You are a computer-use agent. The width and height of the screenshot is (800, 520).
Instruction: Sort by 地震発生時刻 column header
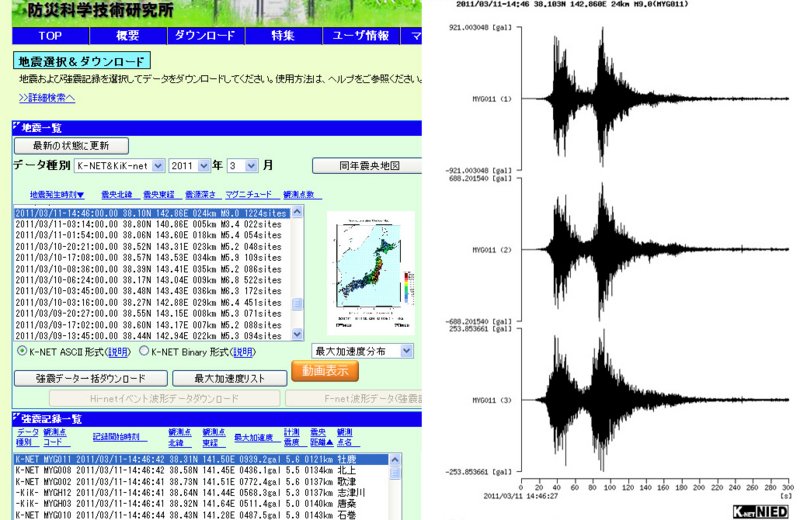pyautogui.click(x=57, y=195)
